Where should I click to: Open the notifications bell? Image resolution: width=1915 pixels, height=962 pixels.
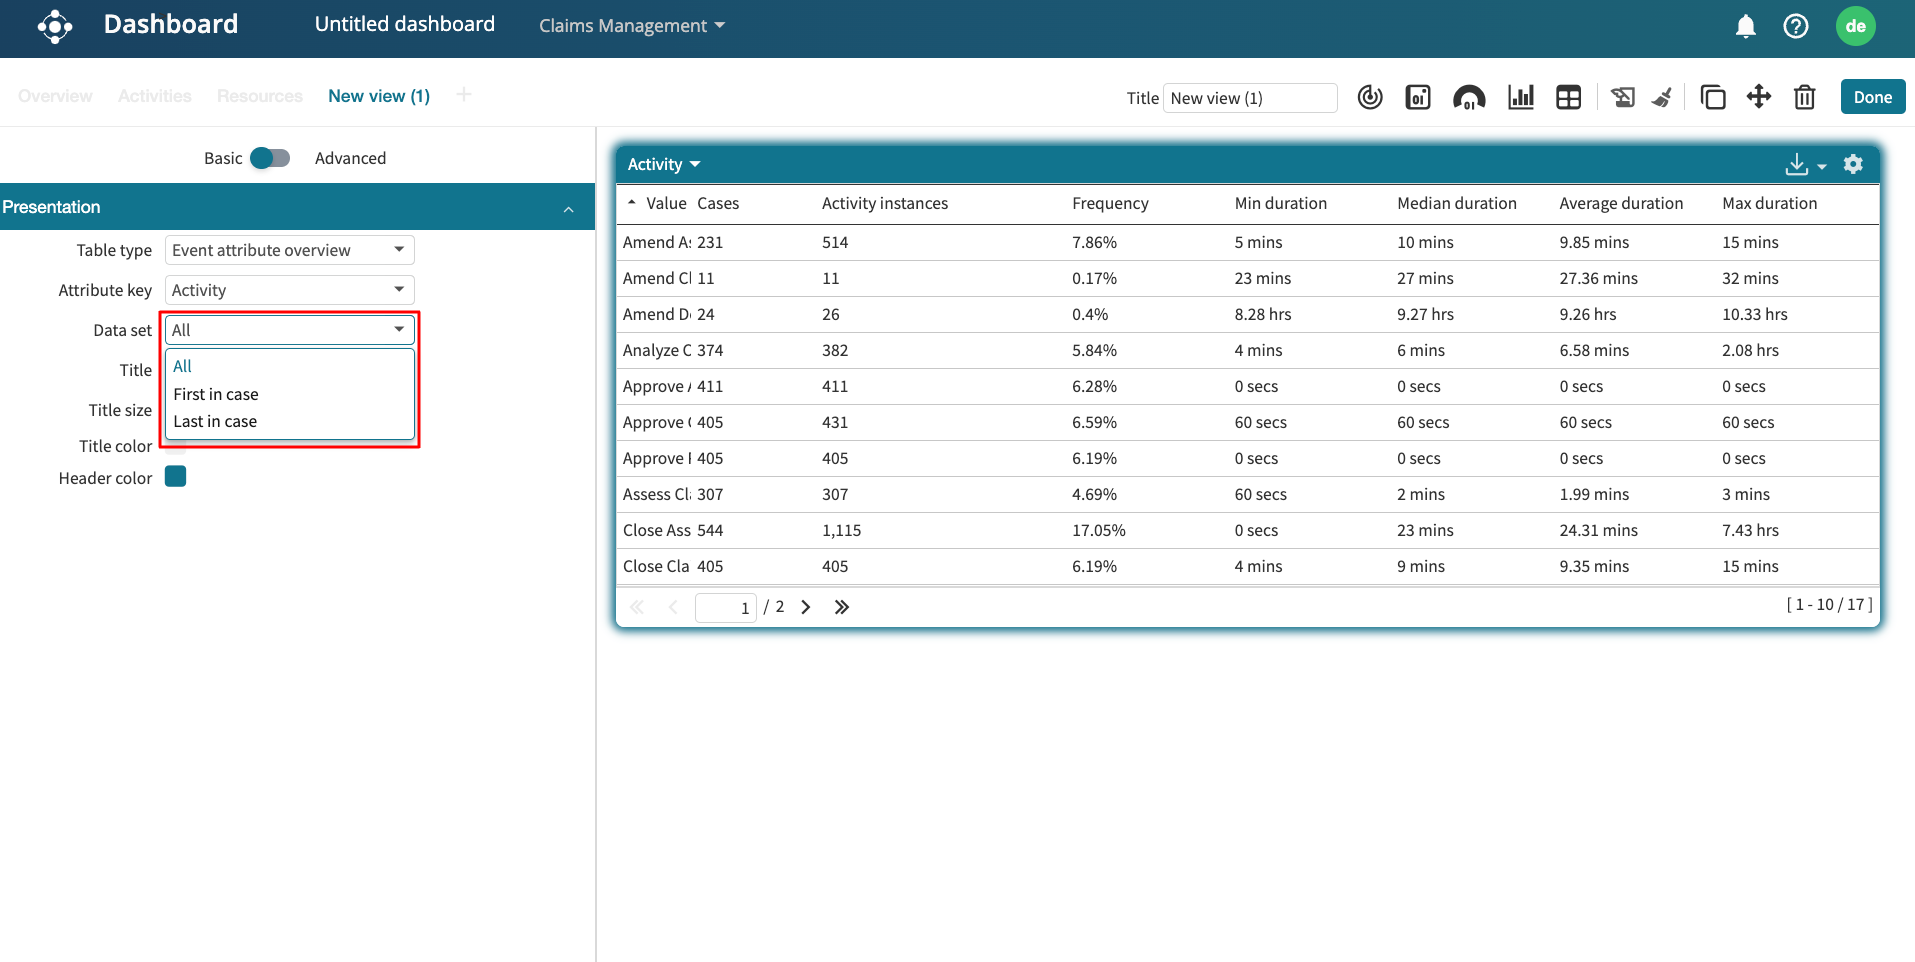pos(1745,26)
